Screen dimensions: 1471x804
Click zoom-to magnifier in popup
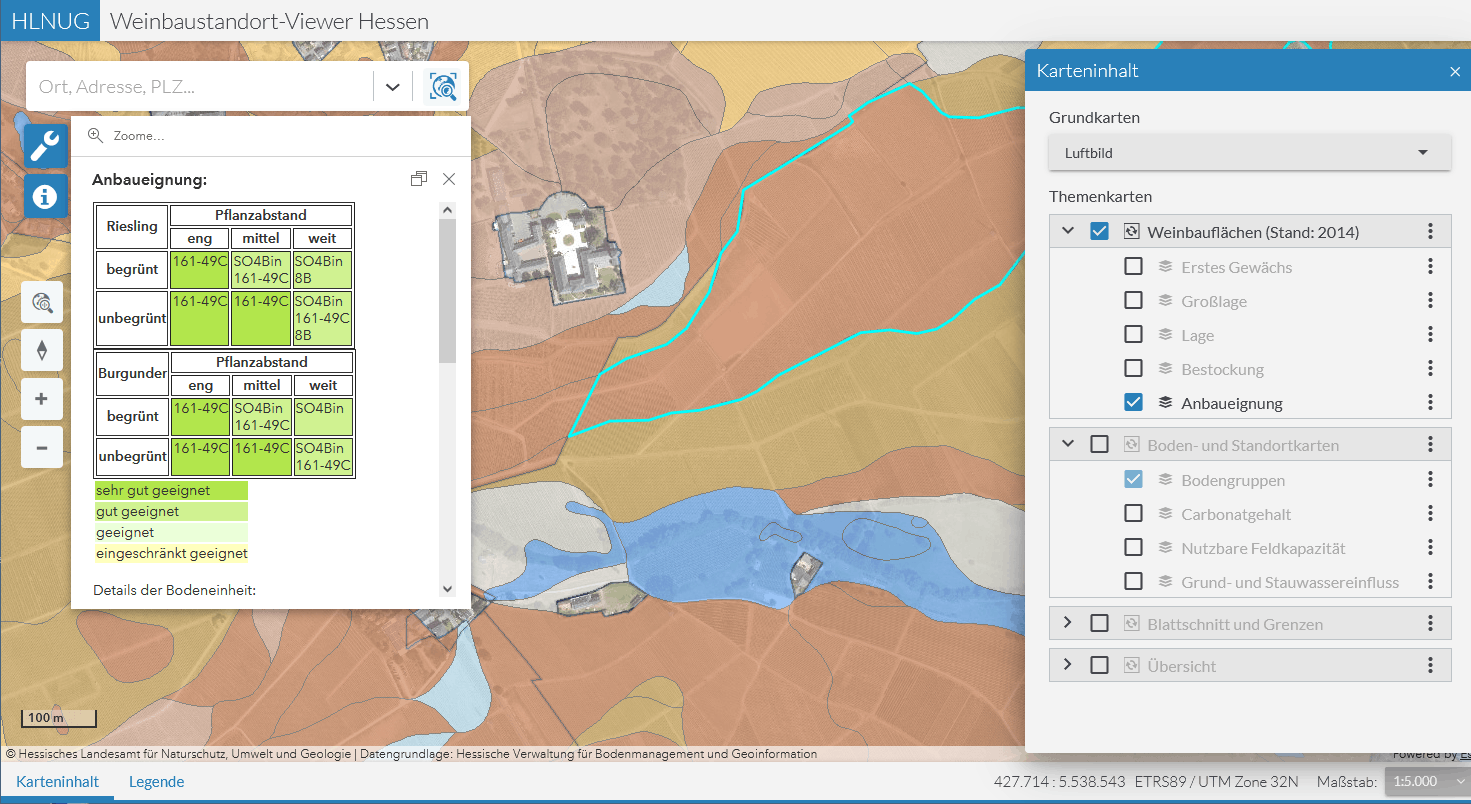[96, 136]
